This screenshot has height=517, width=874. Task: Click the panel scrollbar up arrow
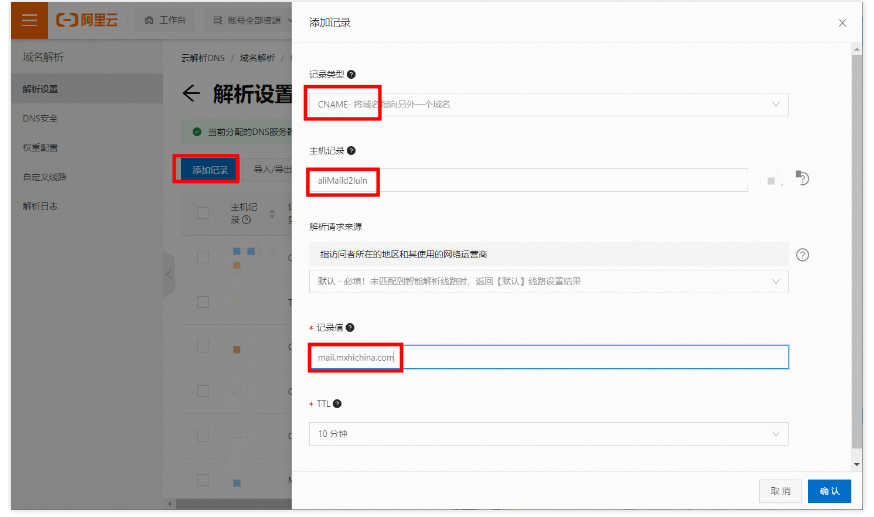coord(857,50)
